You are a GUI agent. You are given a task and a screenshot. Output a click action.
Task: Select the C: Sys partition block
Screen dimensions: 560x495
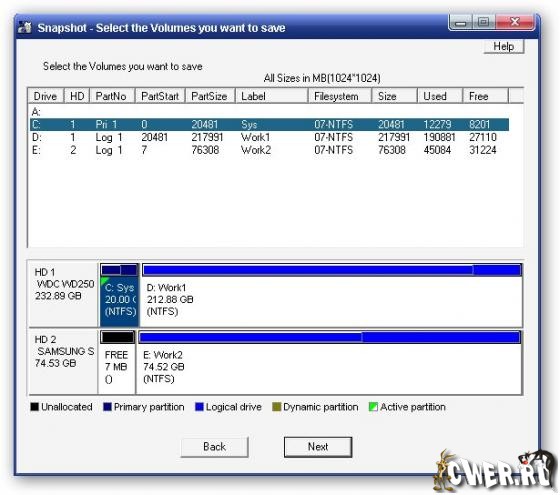click(119, 295)
